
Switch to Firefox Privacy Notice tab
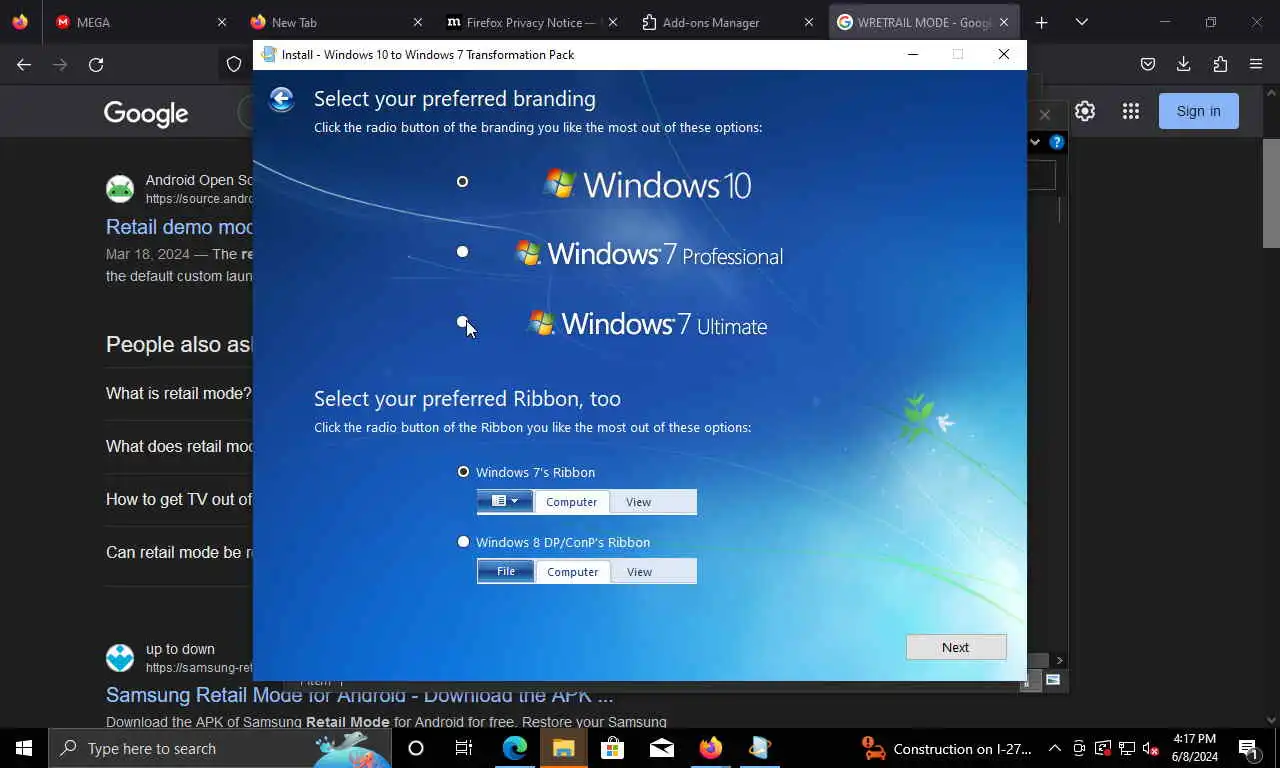coord(531,22)
